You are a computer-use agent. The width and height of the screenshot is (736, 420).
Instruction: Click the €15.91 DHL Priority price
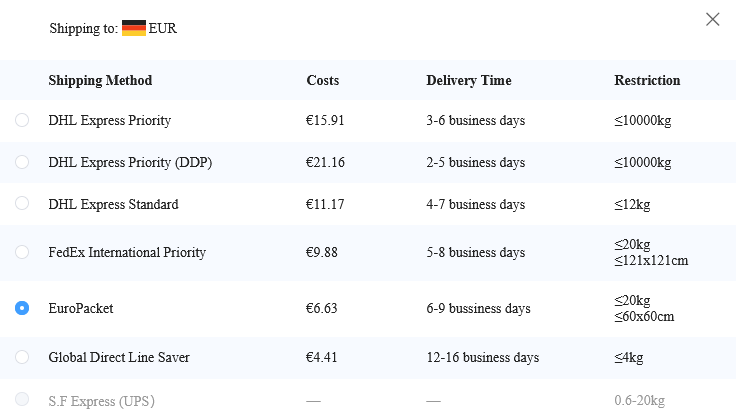coord(325,121)
